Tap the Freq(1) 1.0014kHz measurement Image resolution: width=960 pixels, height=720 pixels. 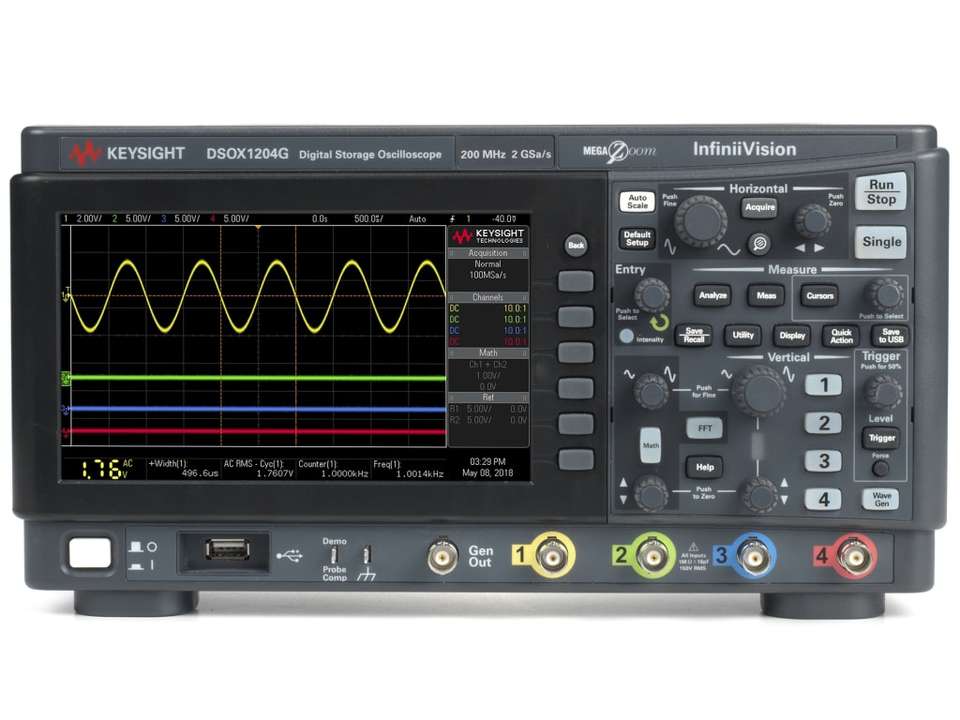coord(408,469)
